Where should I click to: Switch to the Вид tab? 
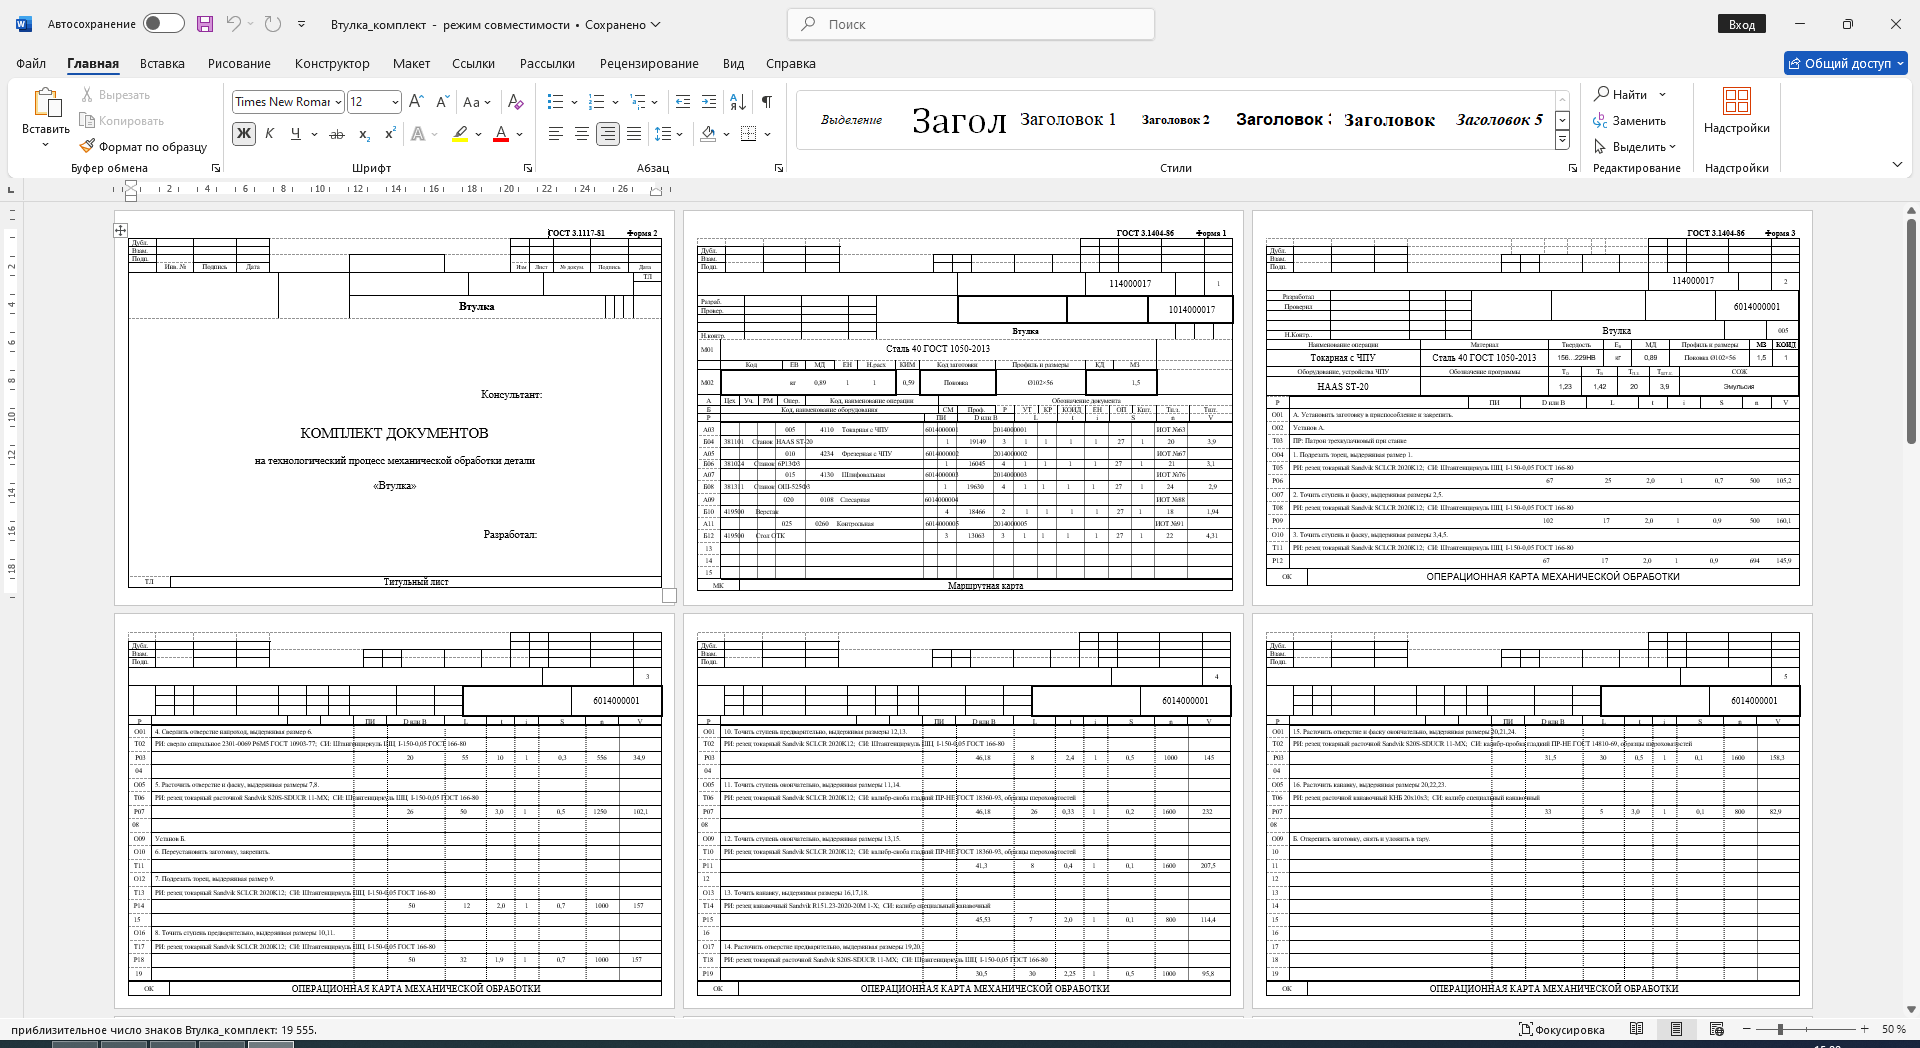pos(733,63)
